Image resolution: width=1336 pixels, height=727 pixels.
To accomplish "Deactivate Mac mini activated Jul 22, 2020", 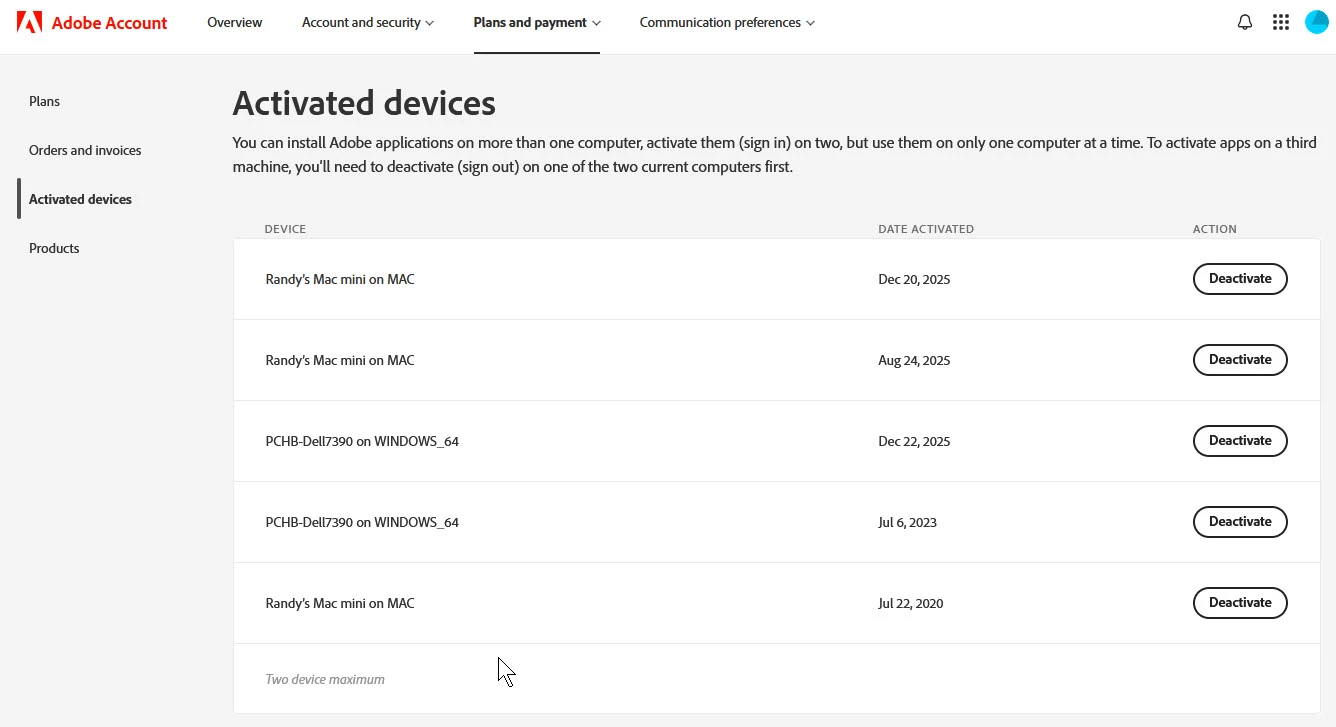I will 1240,603.
